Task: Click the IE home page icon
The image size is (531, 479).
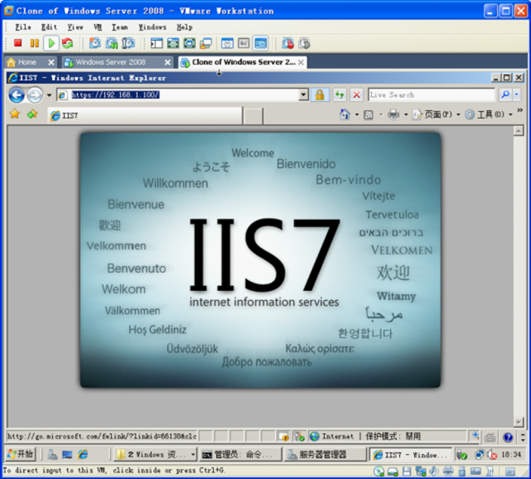Action: point(344,114)
